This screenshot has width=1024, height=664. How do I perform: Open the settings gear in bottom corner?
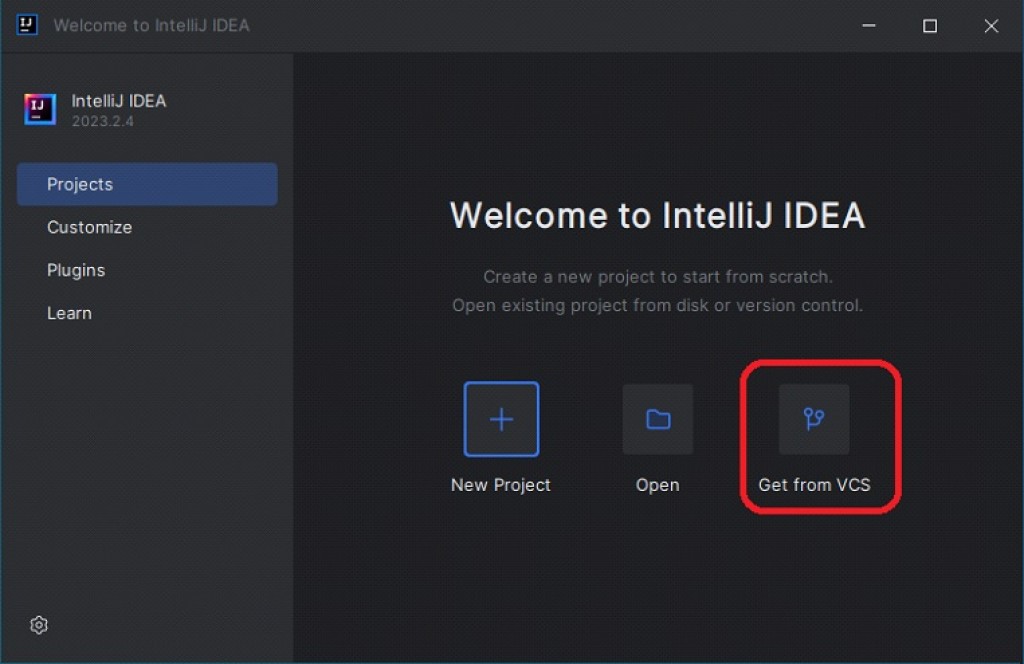click(38, 624)
